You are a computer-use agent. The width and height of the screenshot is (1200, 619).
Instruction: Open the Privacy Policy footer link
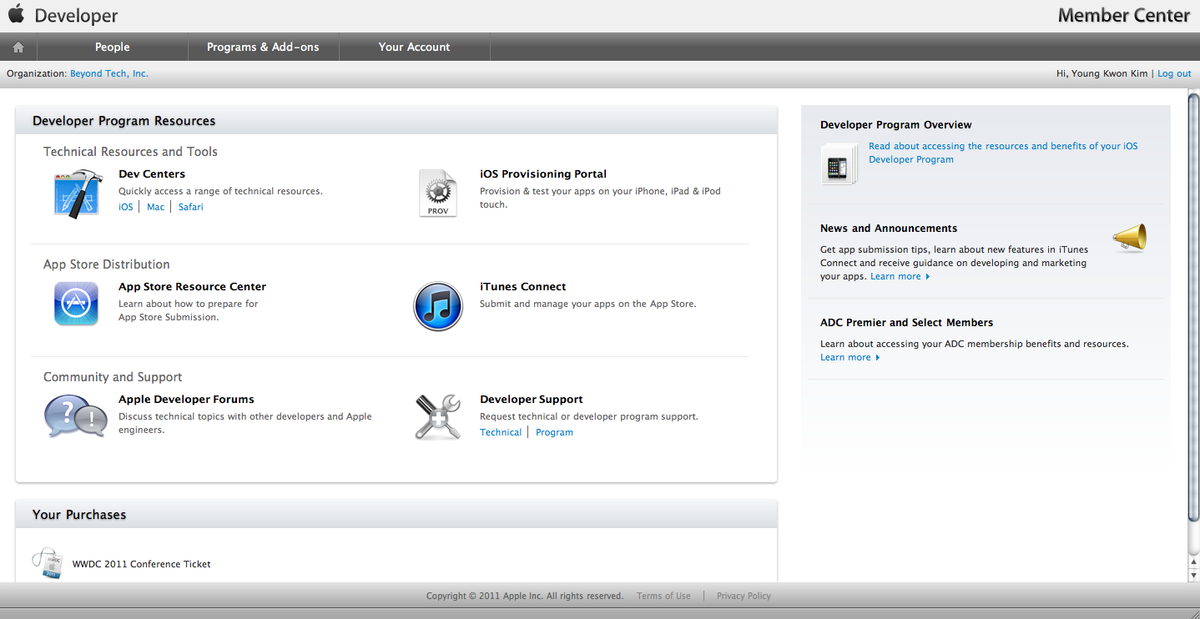(x=744, y=596)
